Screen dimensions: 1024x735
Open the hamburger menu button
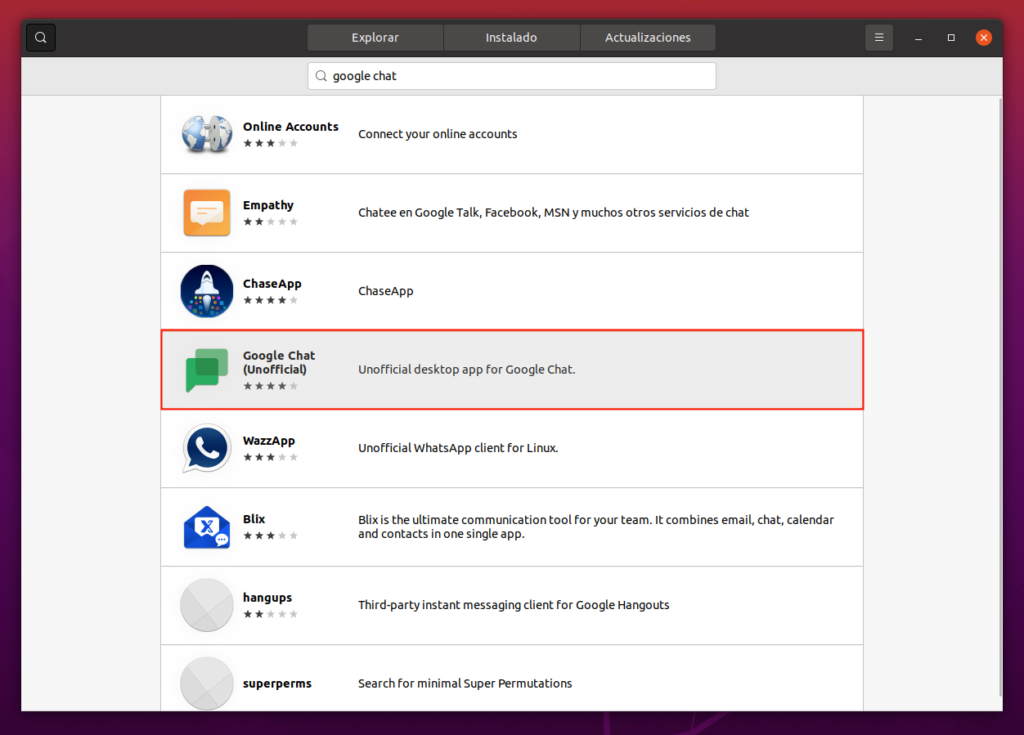click(x=879, y=37)
